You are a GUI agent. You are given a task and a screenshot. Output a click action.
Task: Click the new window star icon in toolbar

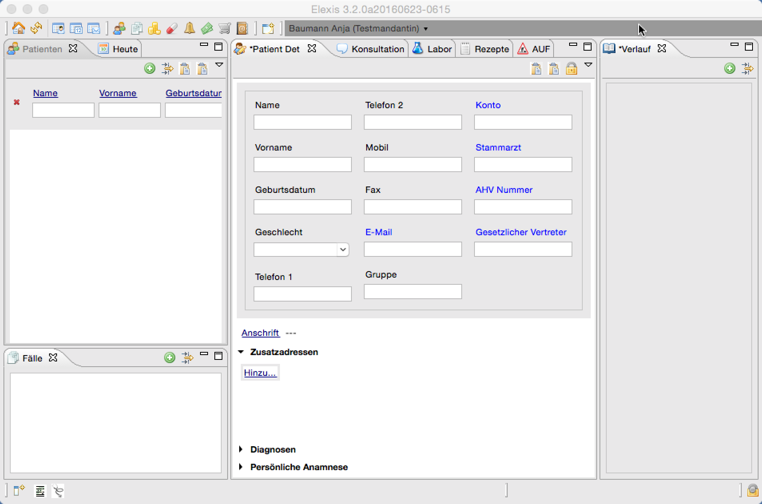(x=268, y=28)
